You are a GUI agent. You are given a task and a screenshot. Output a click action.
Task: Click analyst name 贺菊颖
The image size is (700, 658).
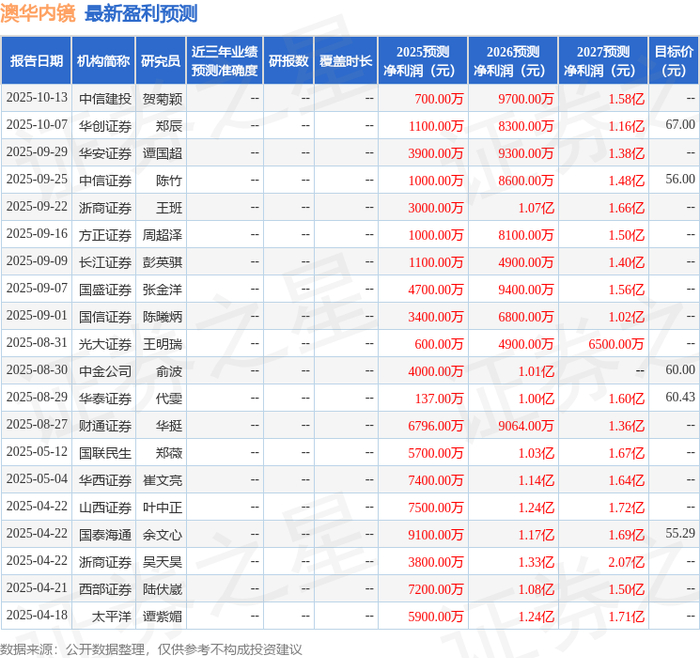click(x=162, y=99)
